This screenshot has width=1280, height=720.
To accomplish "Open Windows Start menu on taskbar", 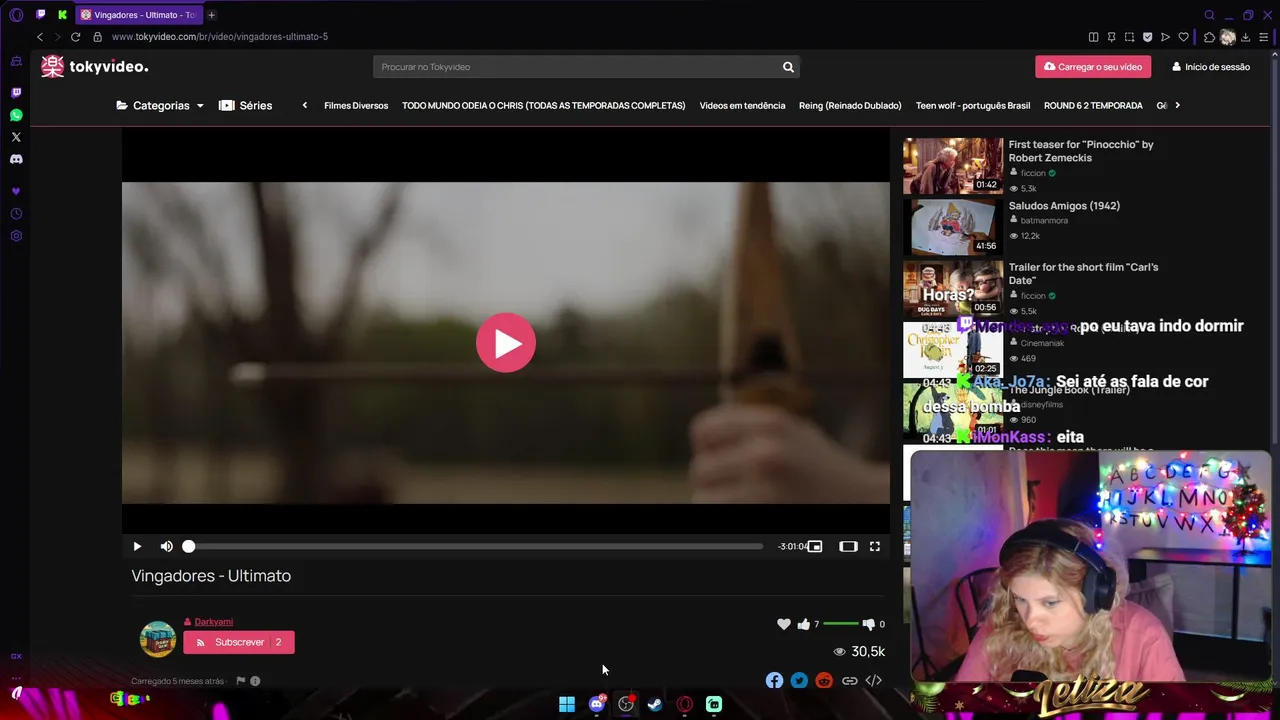I will [567, 704].
